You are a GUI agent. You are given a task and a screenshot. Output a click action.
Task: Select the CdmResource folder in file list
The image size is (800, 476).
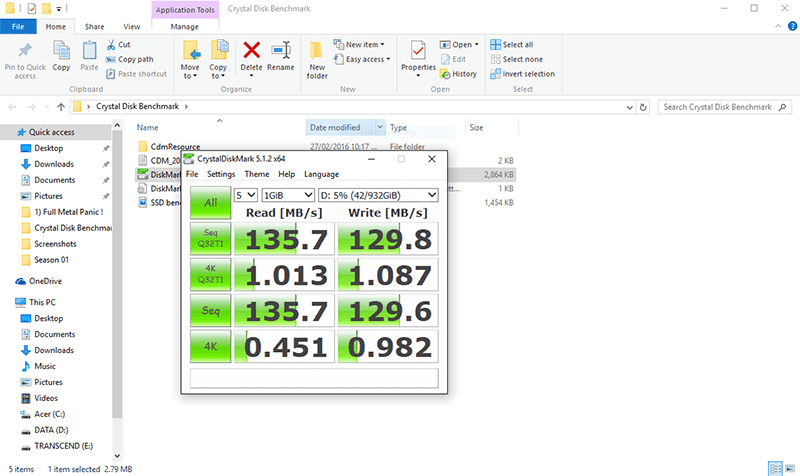click(x=175, y=146)
